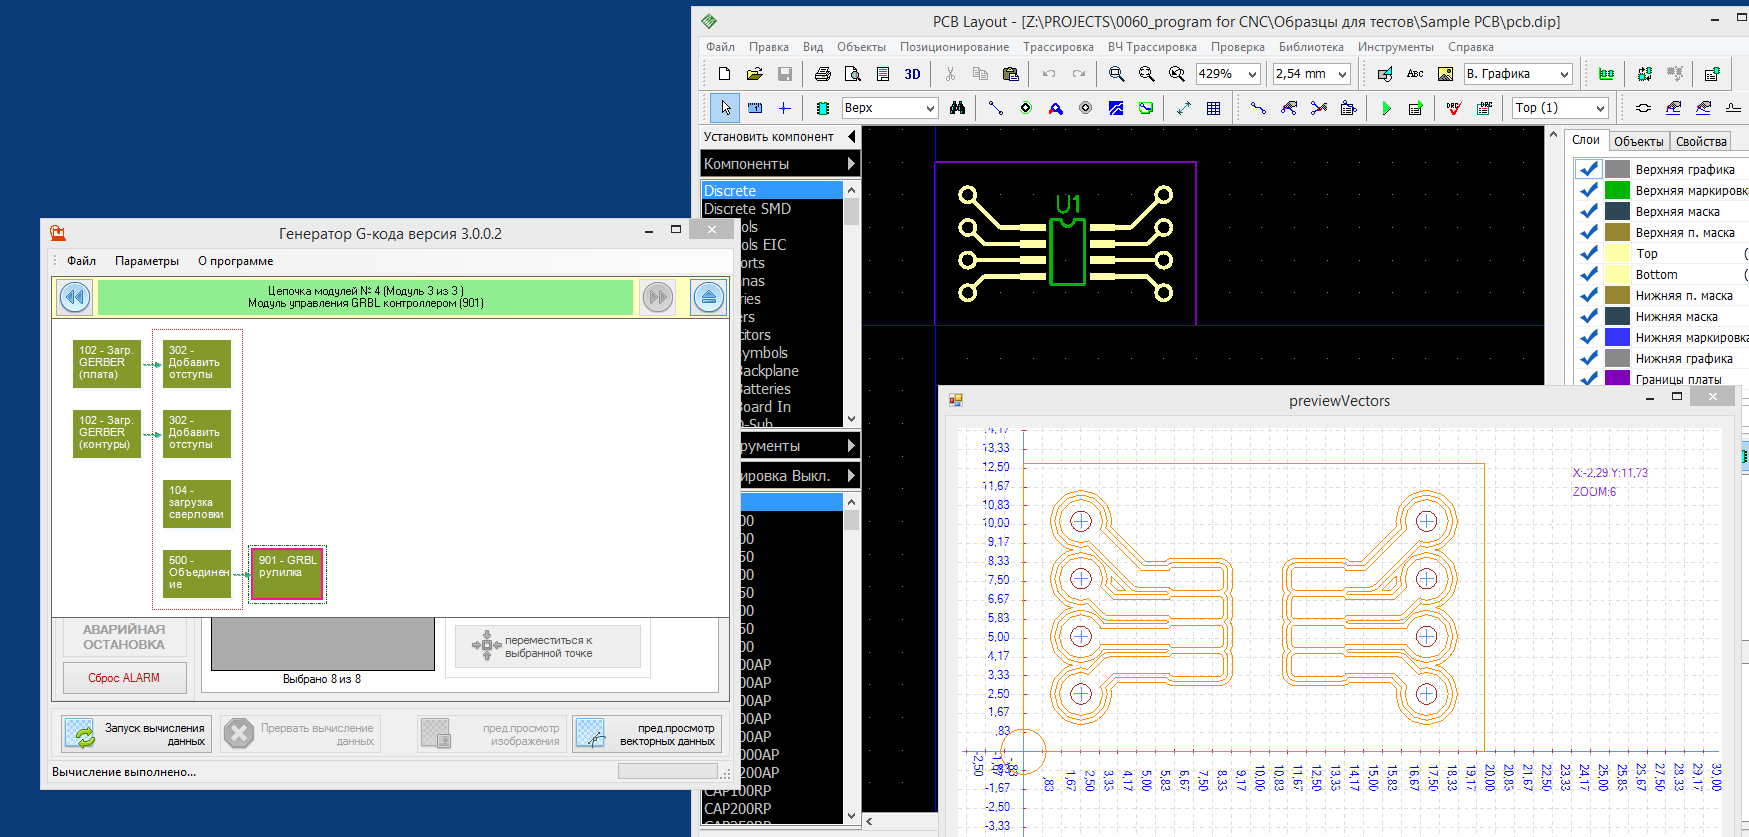Open the 2,54 mm grid dropdown
The height and width of the screenshot is (837, 1749).
click(1342, 74)
